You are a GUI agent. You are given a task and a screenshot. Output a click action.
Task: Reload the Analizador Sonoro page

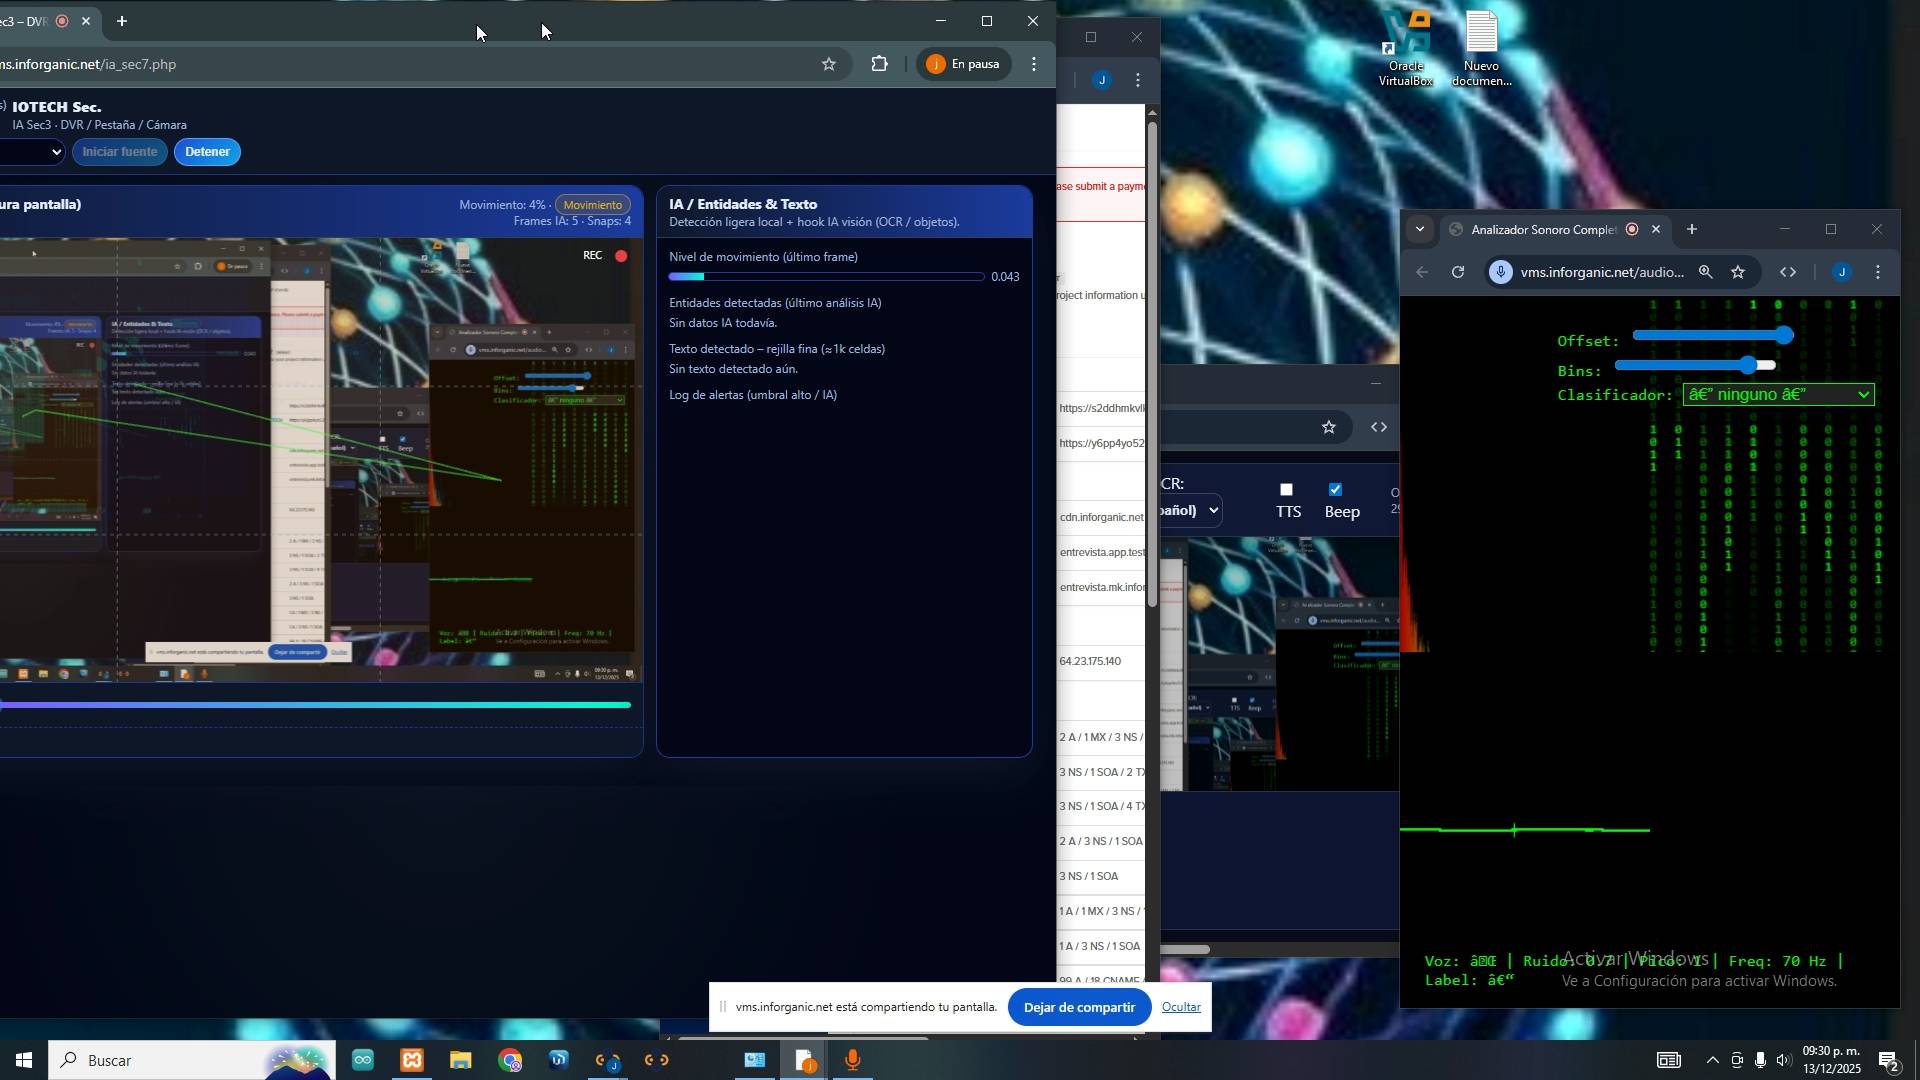(1458, 273)
